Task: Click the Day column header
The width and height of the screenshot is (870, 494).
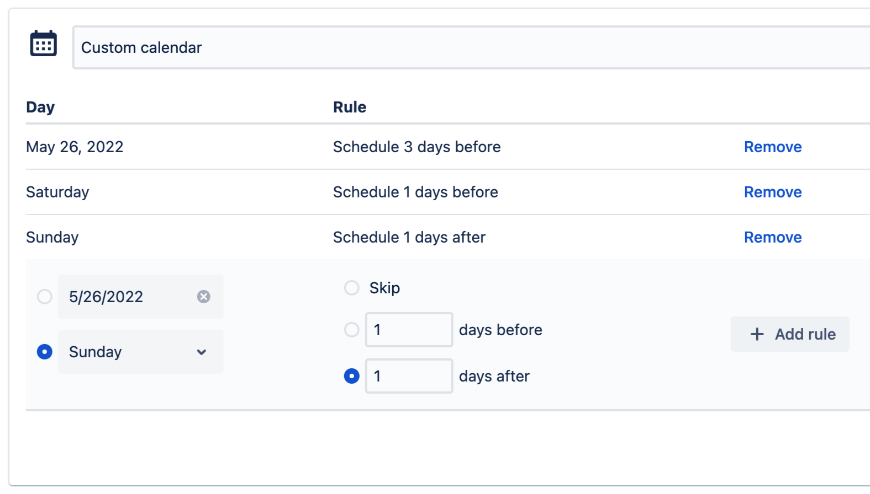Action: 40,107
